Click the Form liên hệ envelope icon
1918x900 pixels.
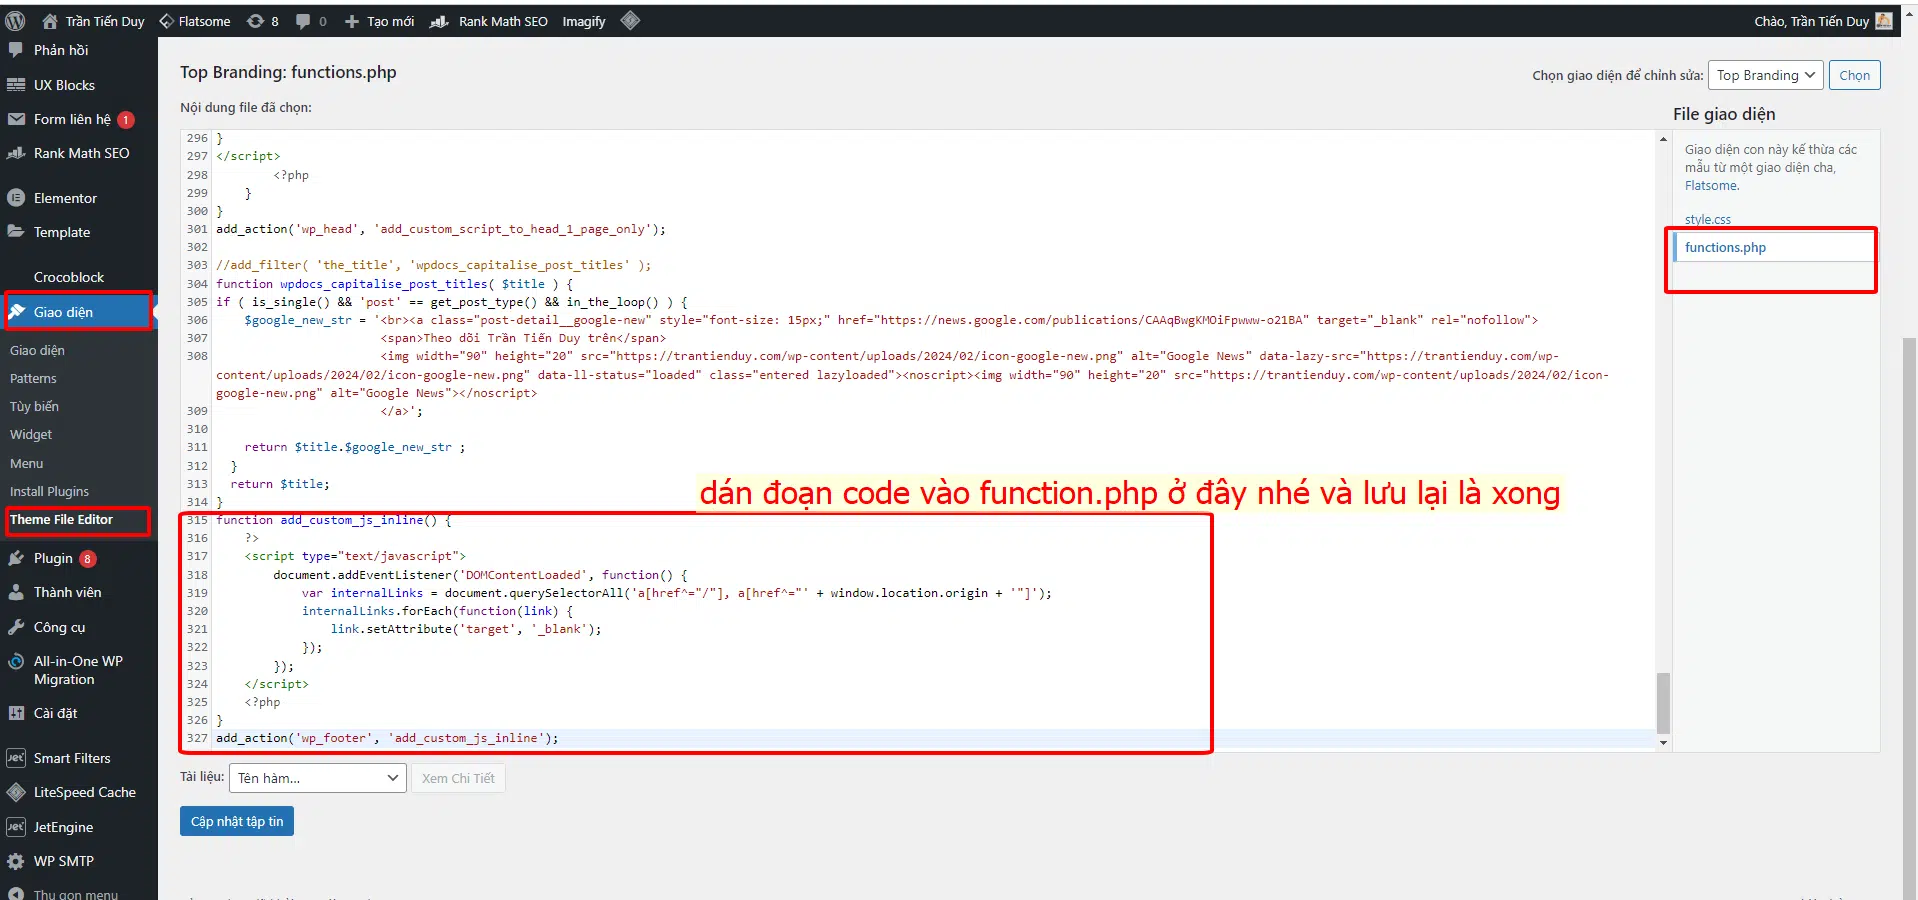[x=16, y=119]
